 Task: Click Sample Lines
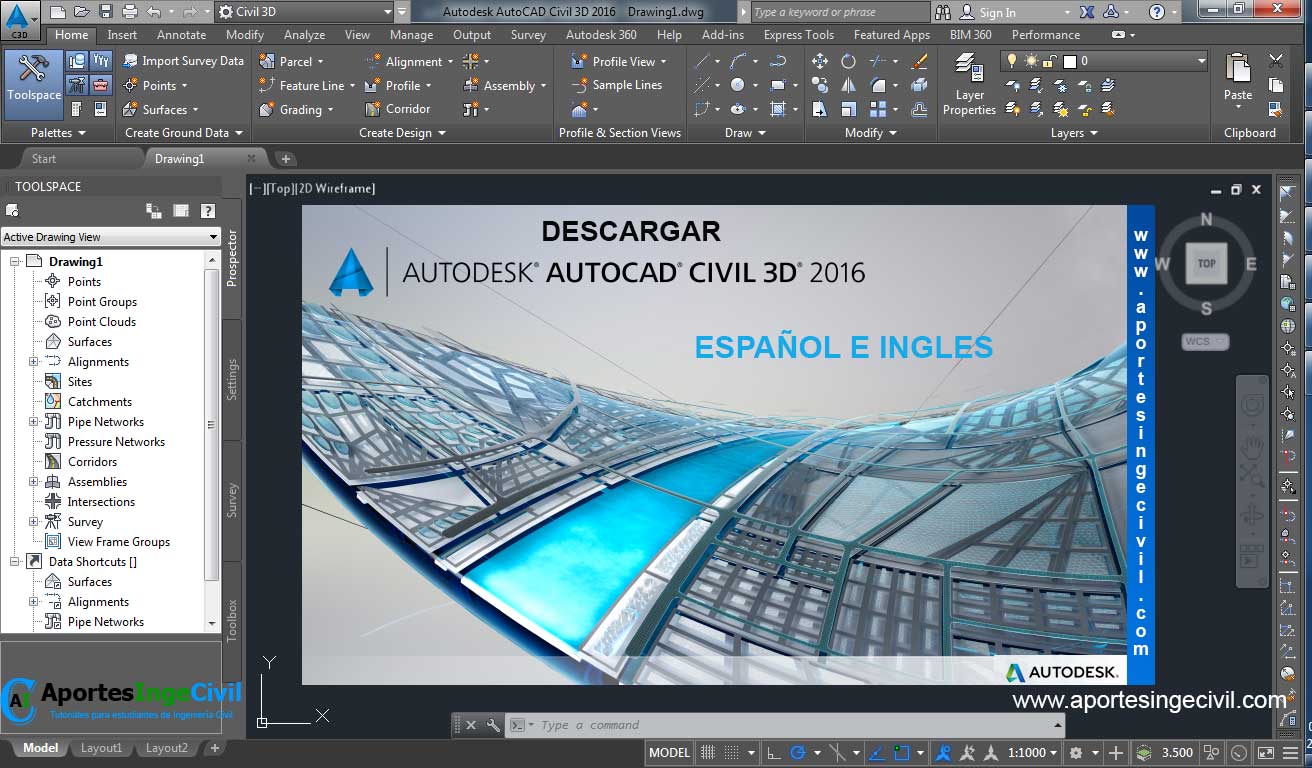click(617, 85)
